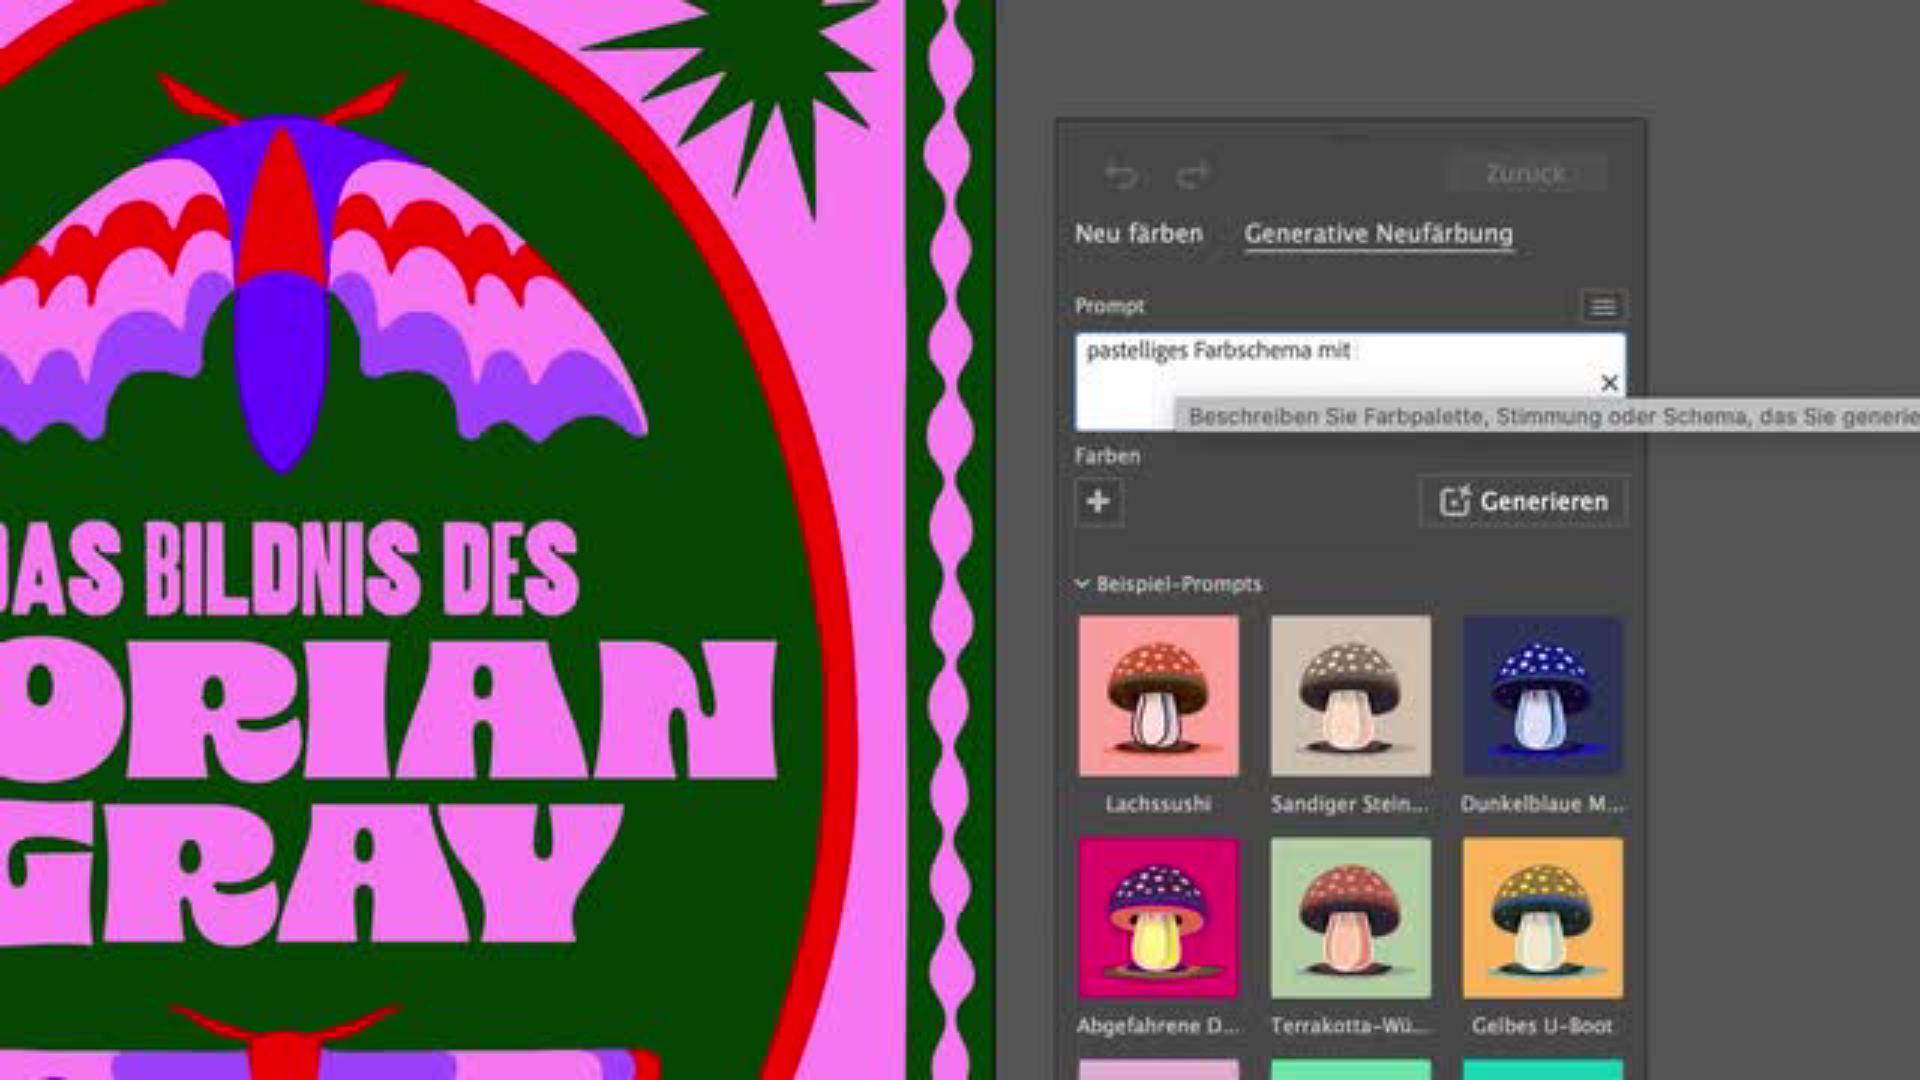Clear prompt text with the X icon

1609,383
